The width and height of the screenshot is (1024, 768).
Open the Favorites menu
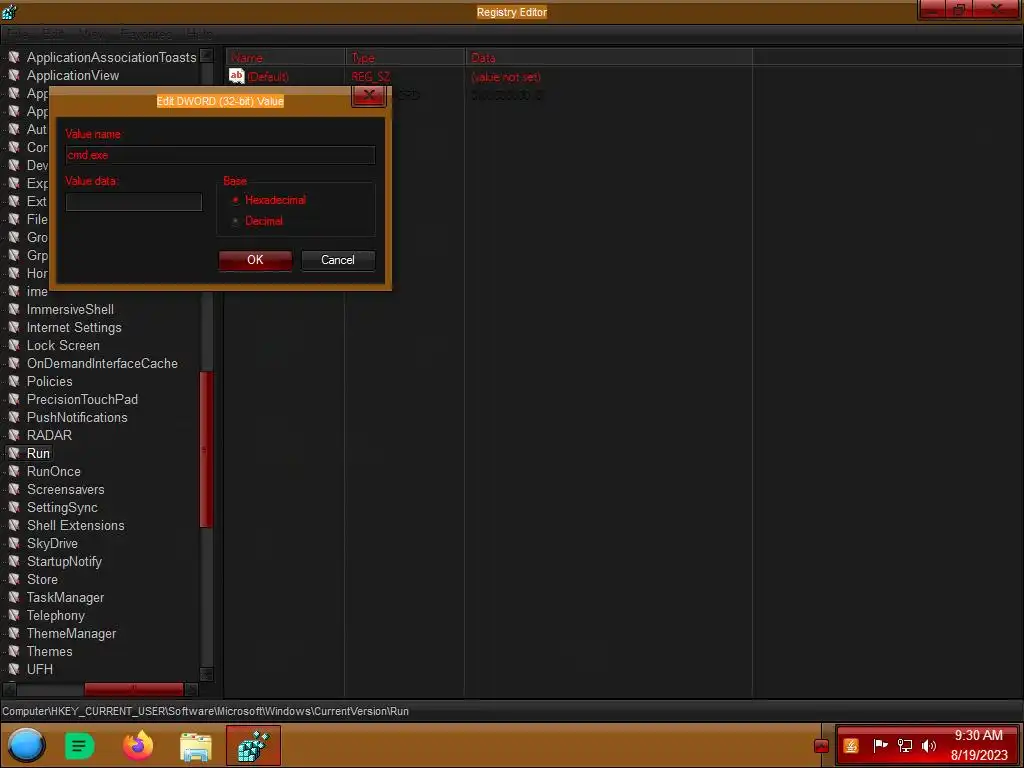pos(146,34)
